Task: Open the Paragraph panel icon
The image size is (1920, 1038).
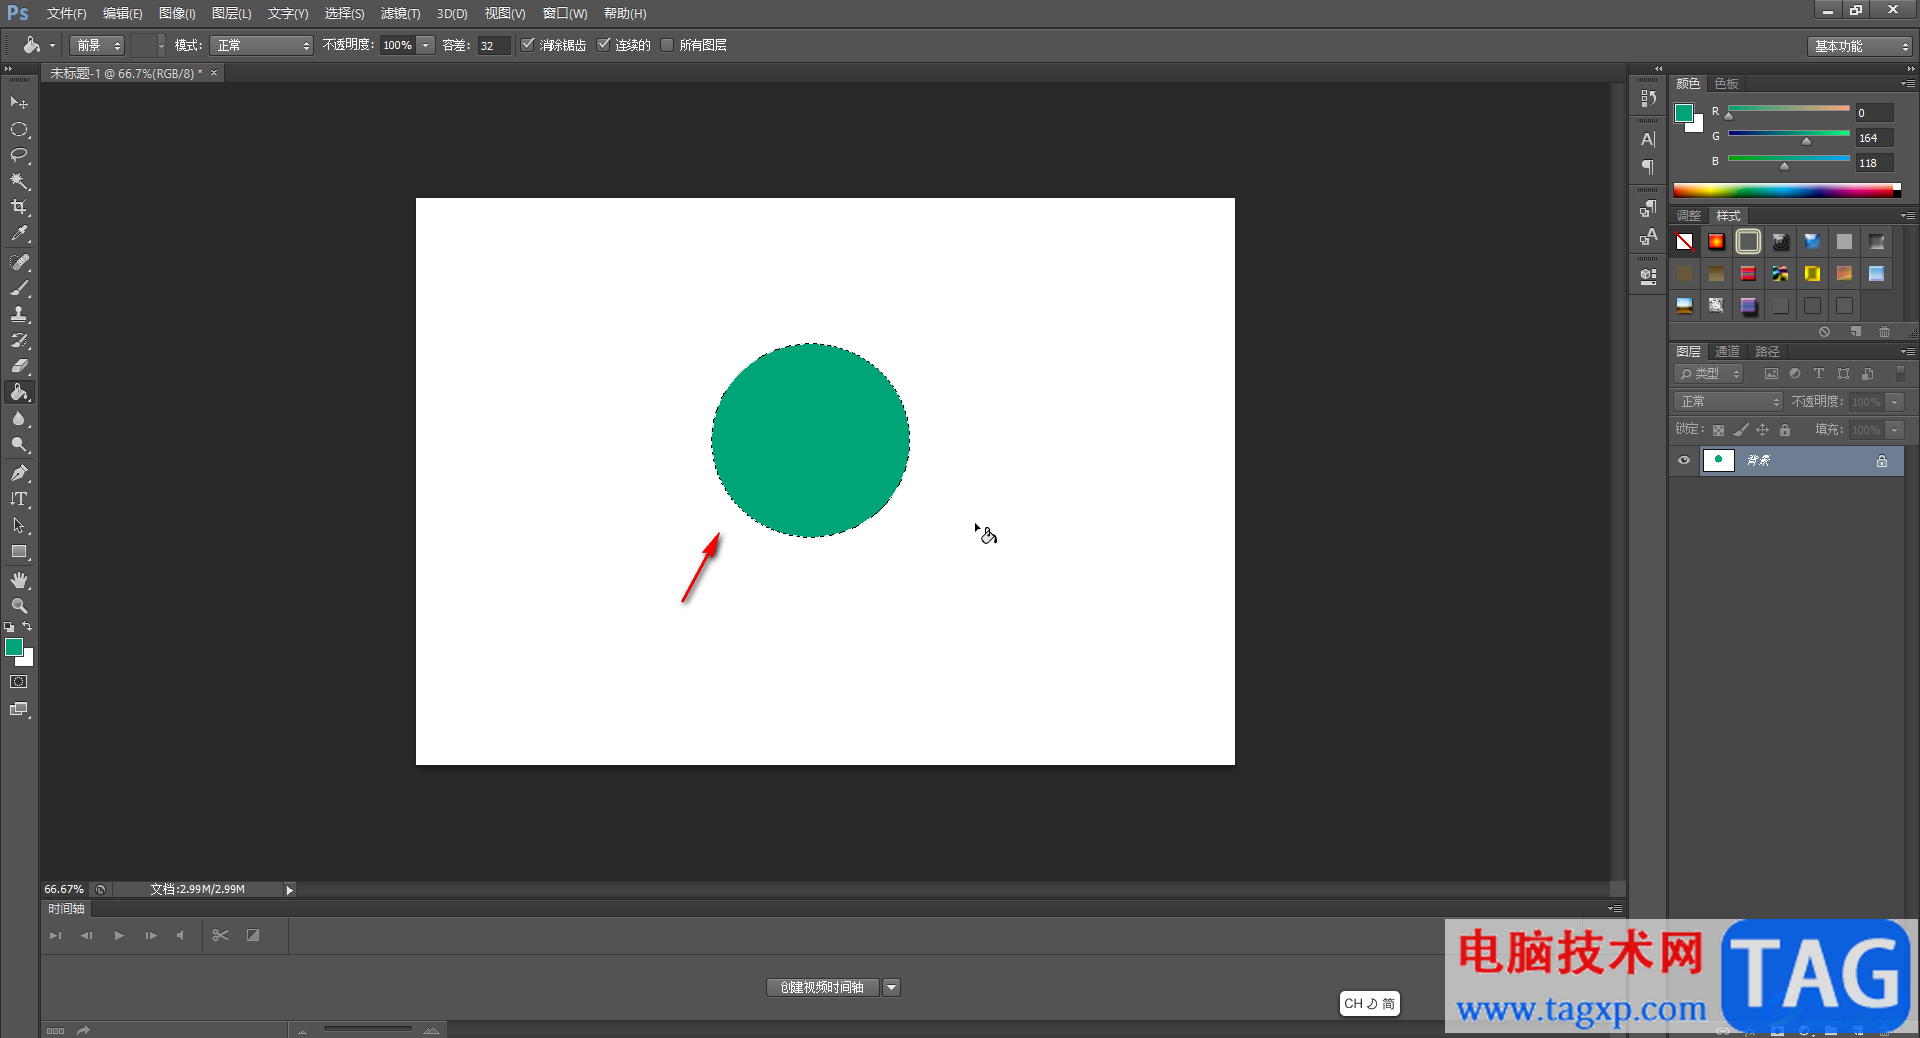Action: point(1648,167)
